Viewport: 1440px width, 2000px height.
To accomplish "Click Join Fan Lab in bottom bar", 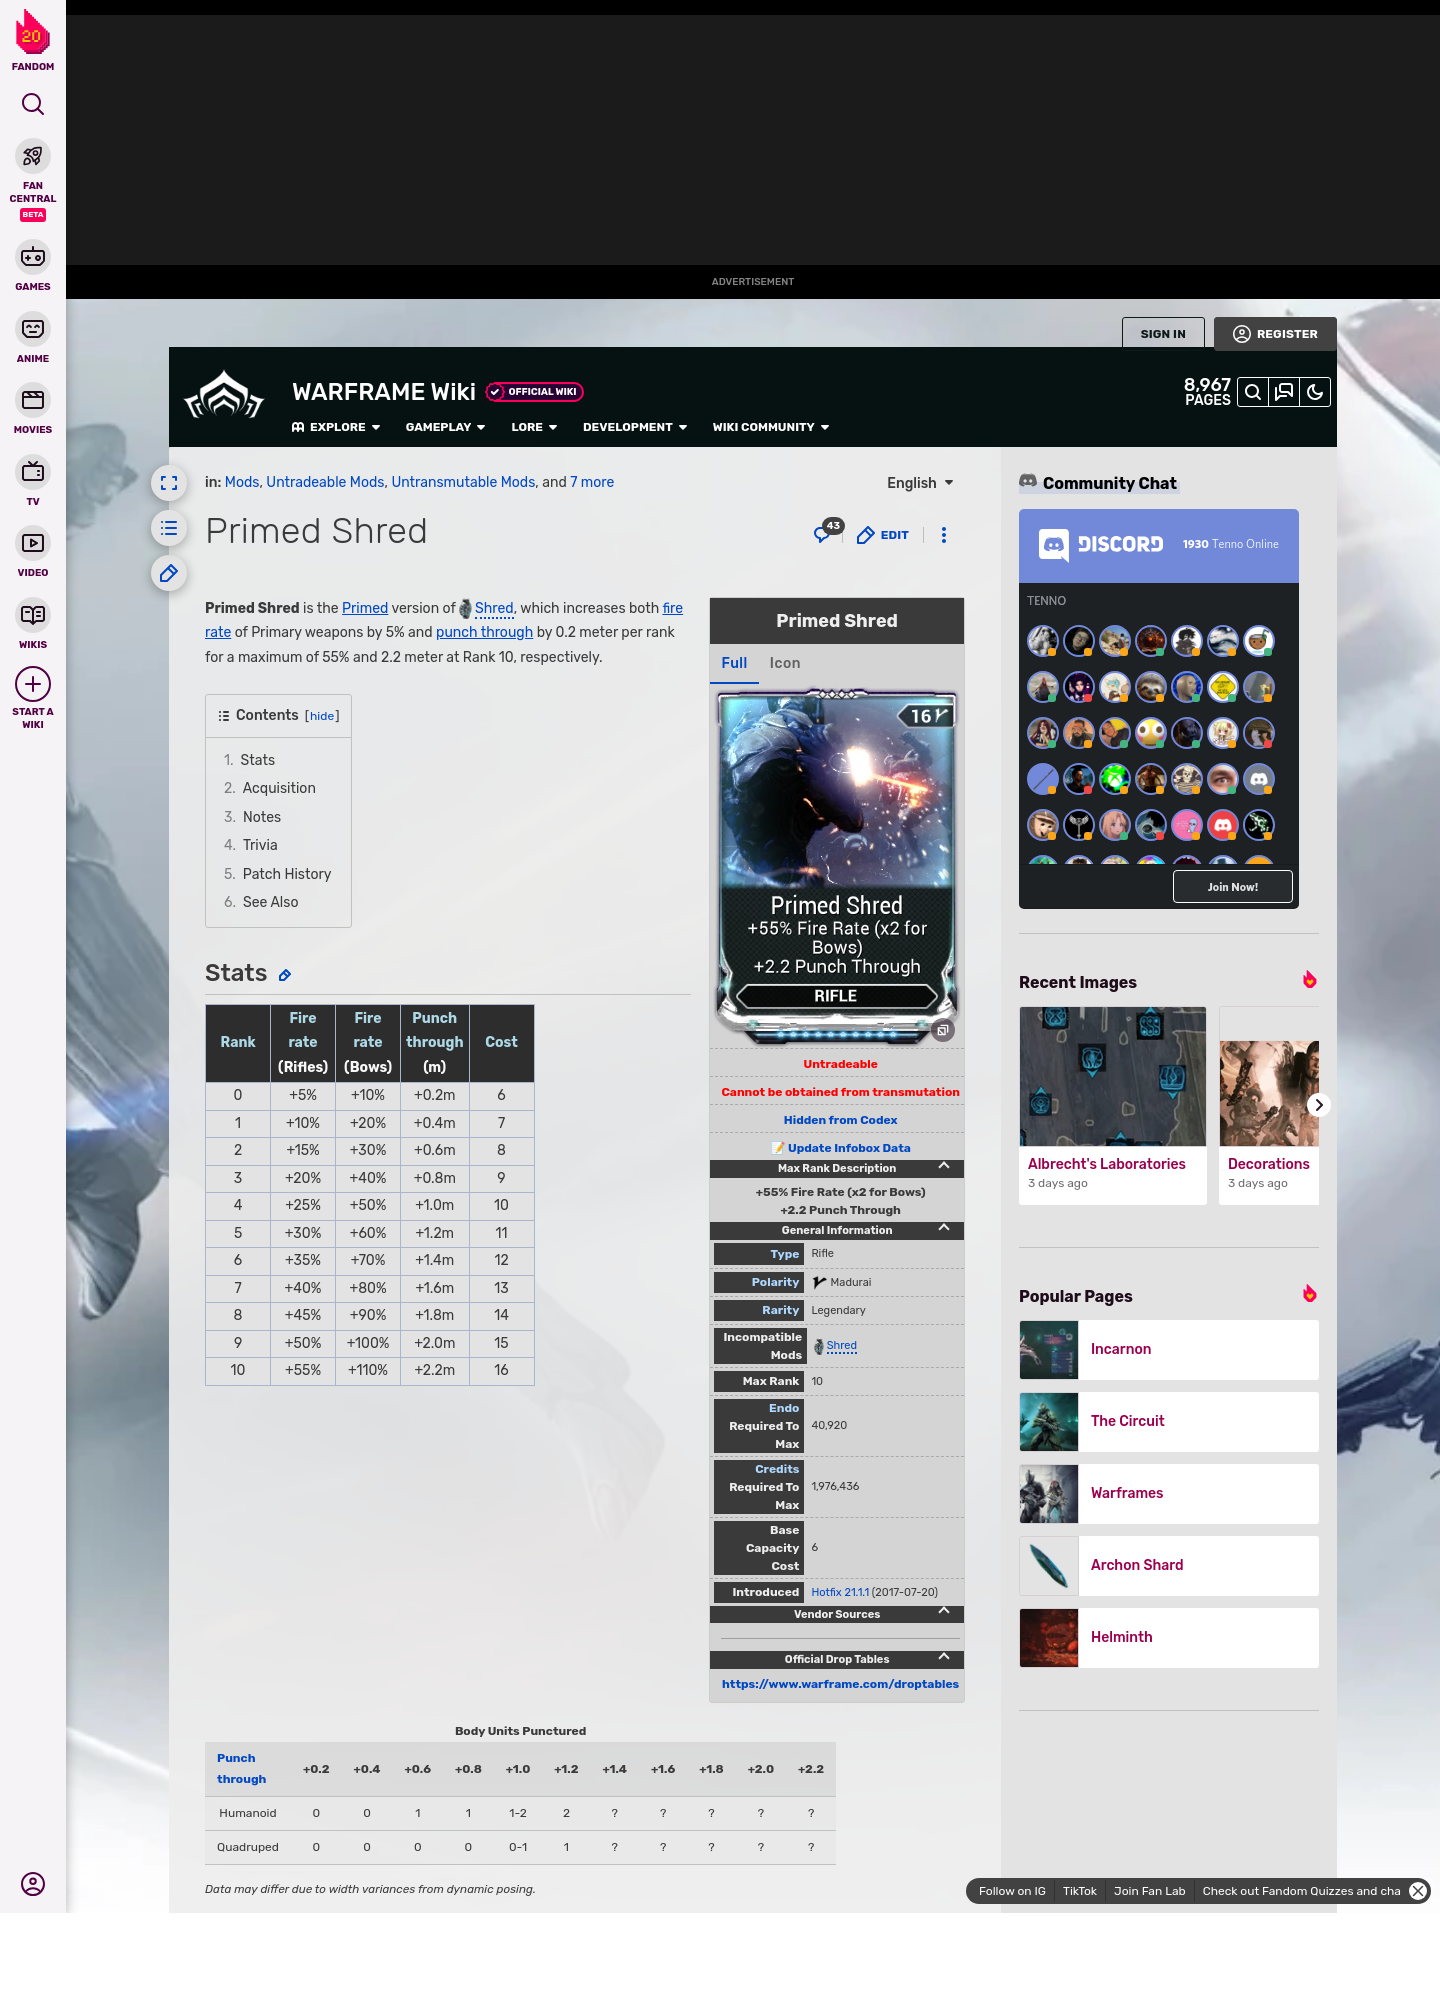I will 1149,1891.
